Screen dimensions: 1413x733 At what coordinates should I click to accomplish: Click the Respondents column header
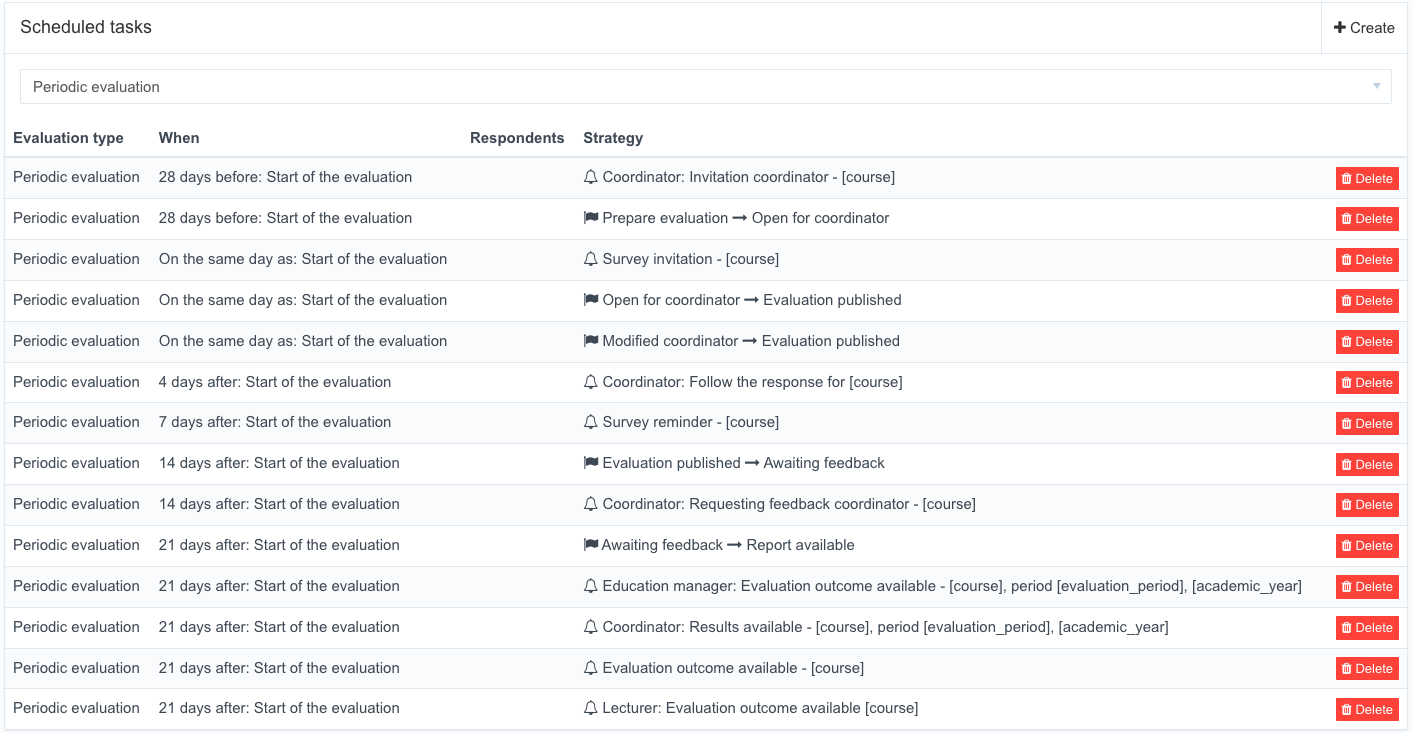(517, 138)
